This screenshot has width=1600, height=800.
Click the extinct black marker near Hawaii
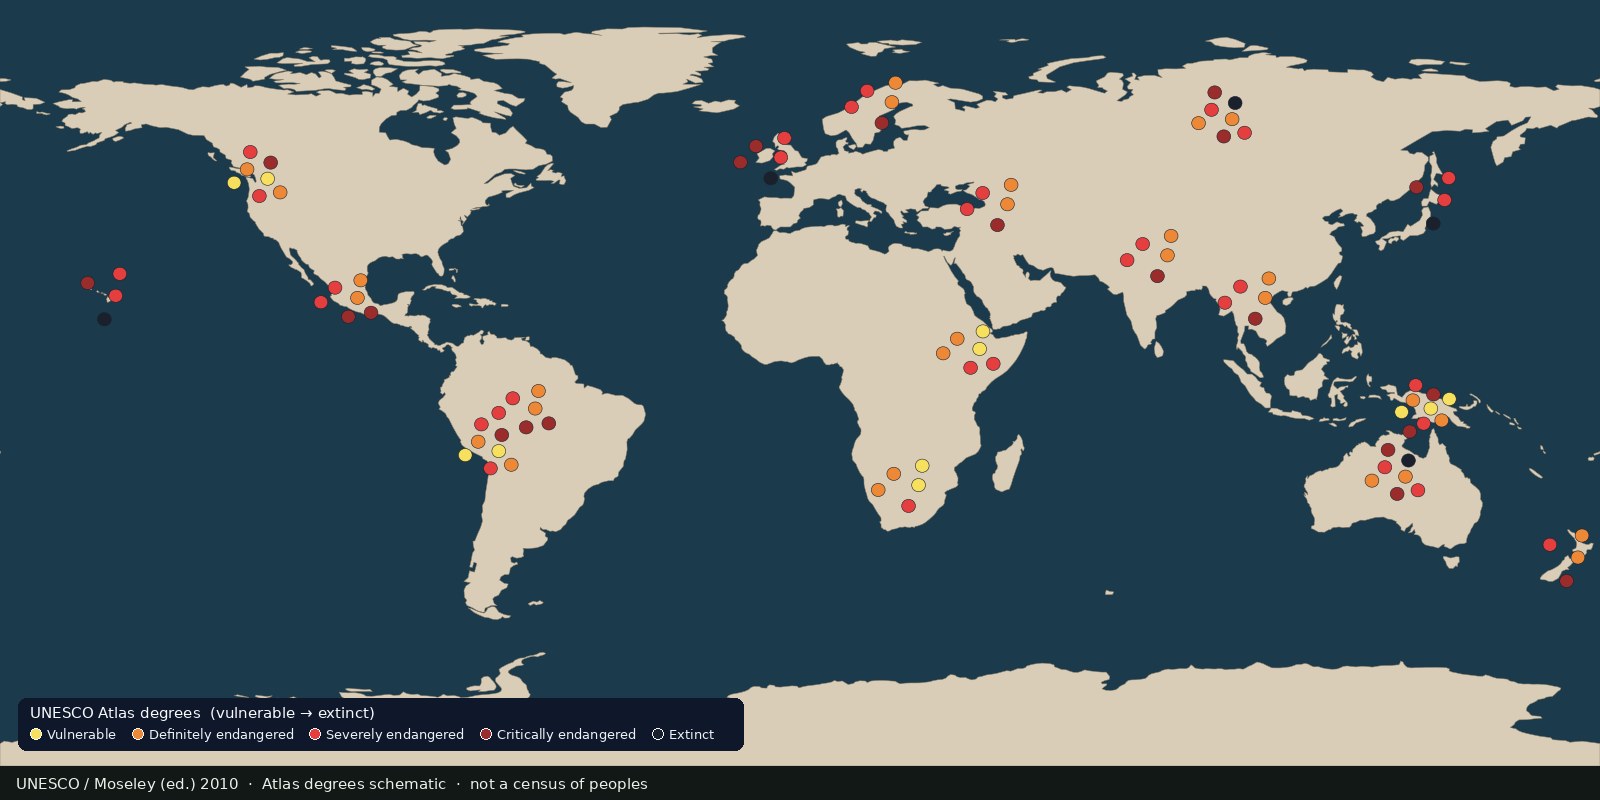[104, 319]
